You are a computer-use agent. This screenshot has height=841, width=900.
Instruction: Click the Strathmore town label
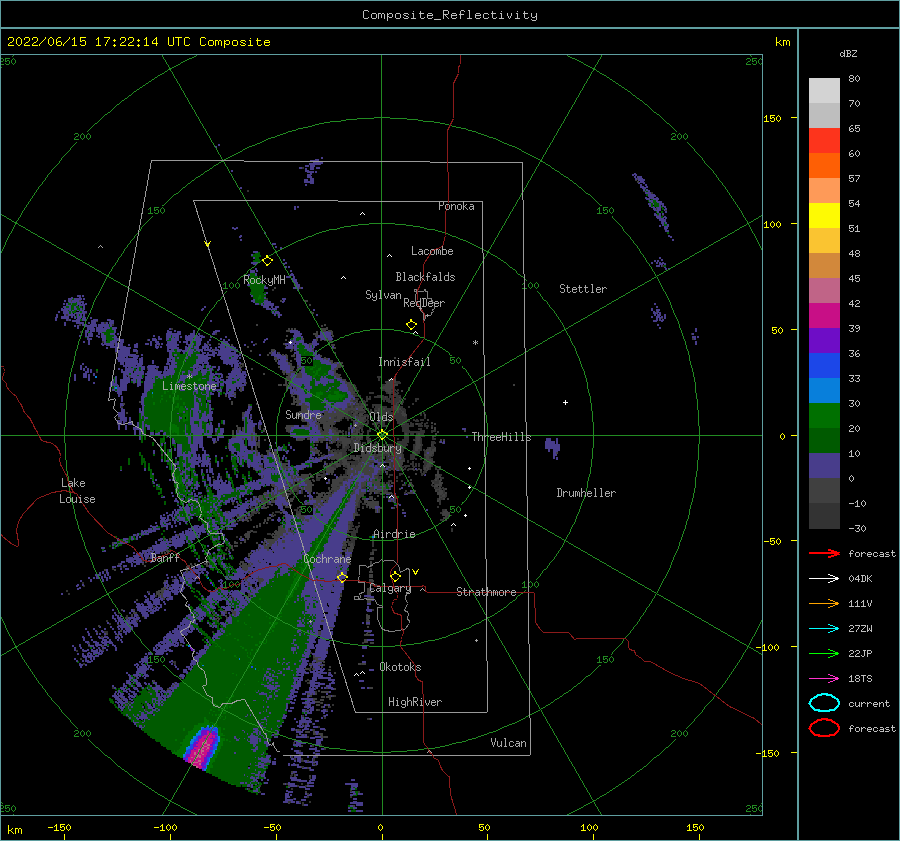click(486, 592)
